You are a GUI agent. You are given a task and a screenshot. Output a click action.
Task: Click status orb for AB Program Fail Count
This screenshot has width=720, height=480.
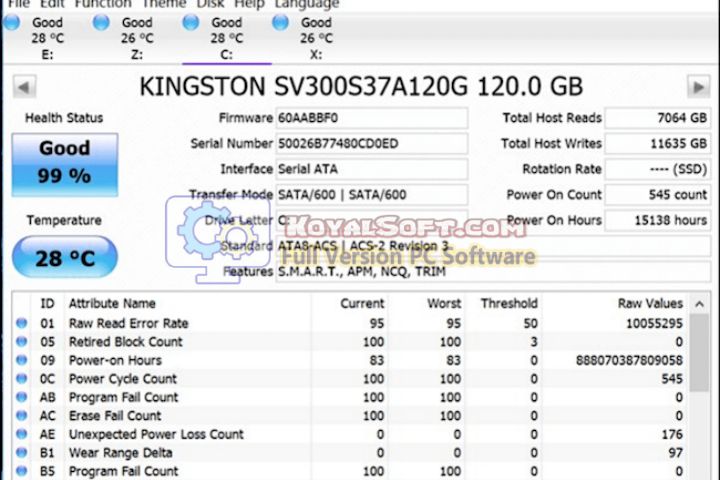point(22,397)
